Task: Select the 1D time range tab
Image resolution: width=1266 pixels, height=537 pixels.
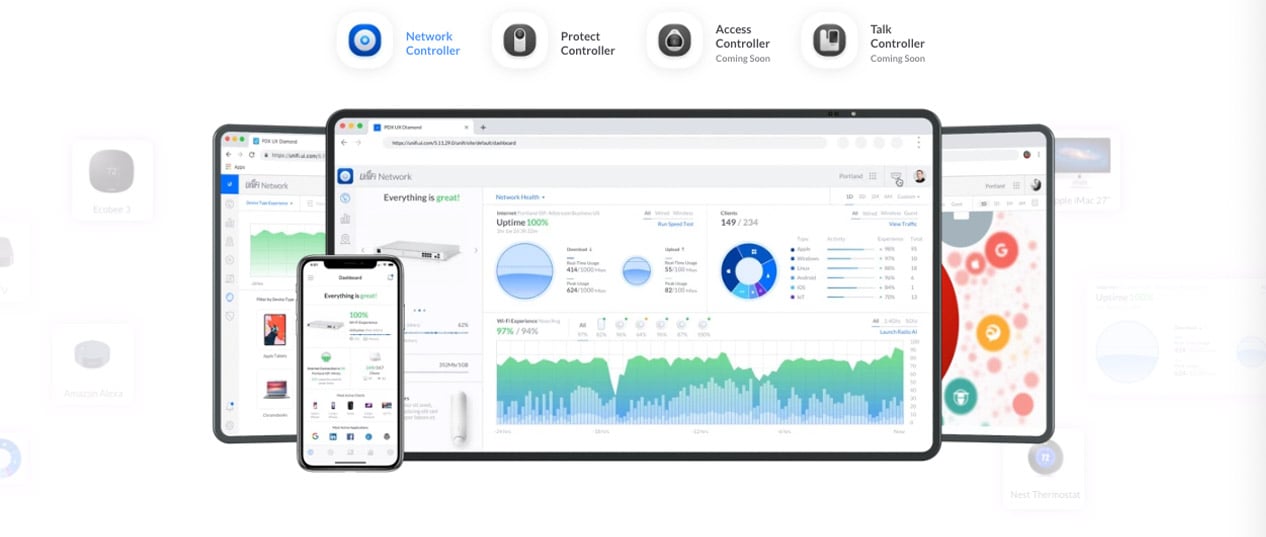Action: (850, 197)
